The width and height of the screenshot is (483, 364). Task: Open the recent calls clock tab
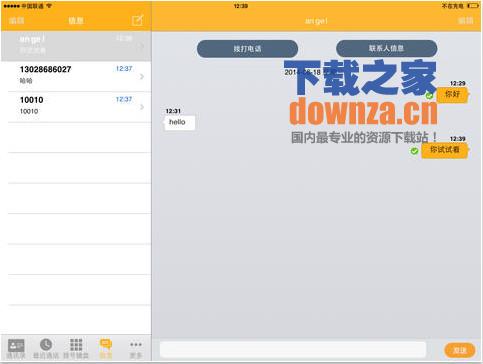pyautogui.click(x=46, y=348)
